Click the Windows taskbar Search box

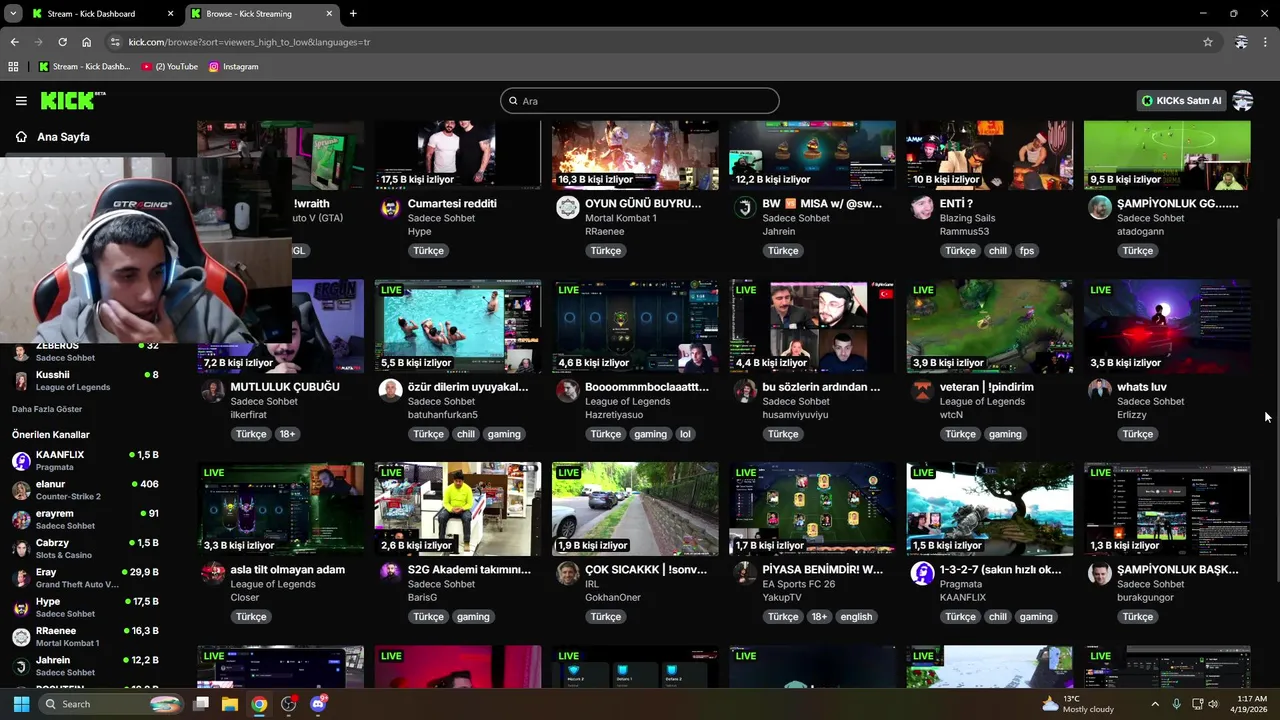pos(111,704)
